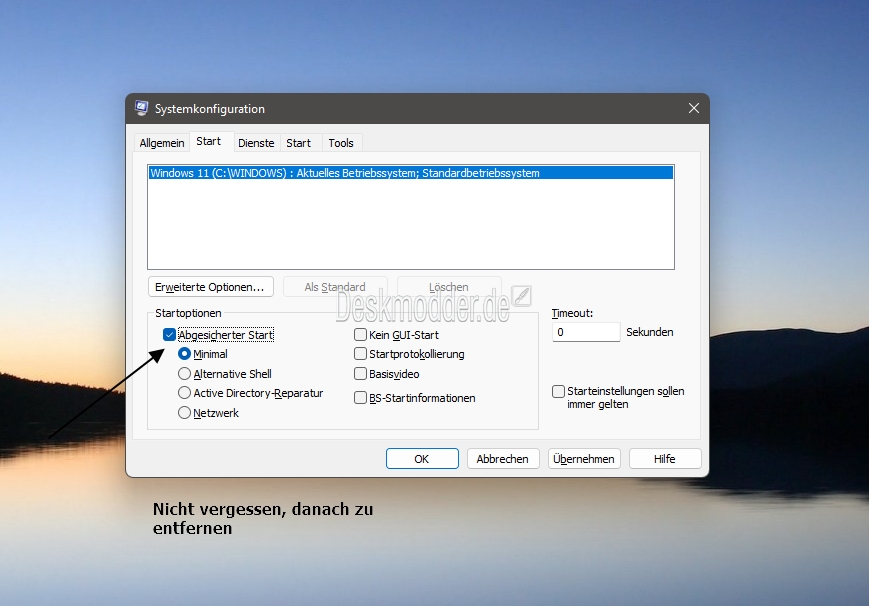The width and height of the screenshot is (869, 606).
Task: Click the Als Standard button
Action: click(x=335, y=287)
